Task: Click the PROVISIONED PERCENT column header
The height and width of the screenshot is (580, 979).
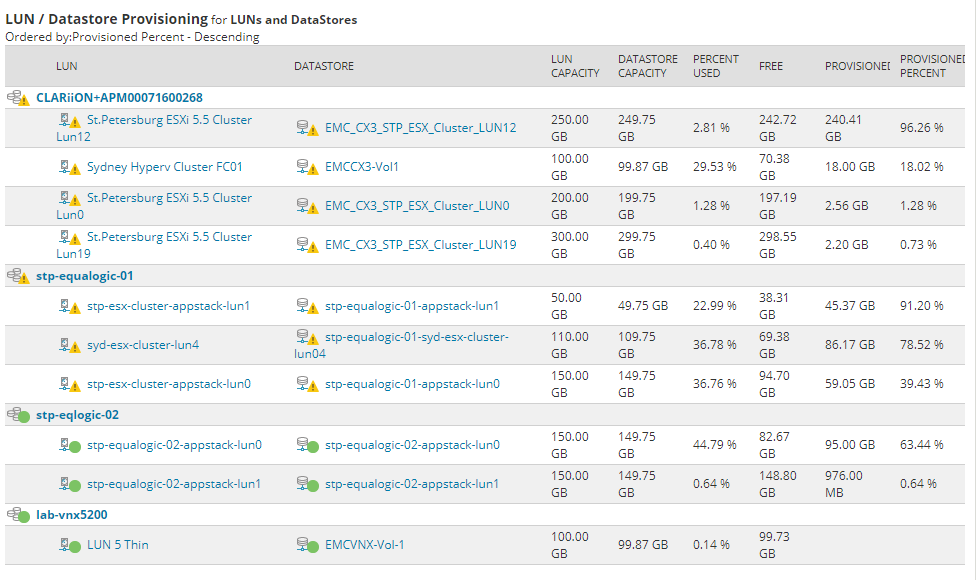Action: (x=932, y=66)
